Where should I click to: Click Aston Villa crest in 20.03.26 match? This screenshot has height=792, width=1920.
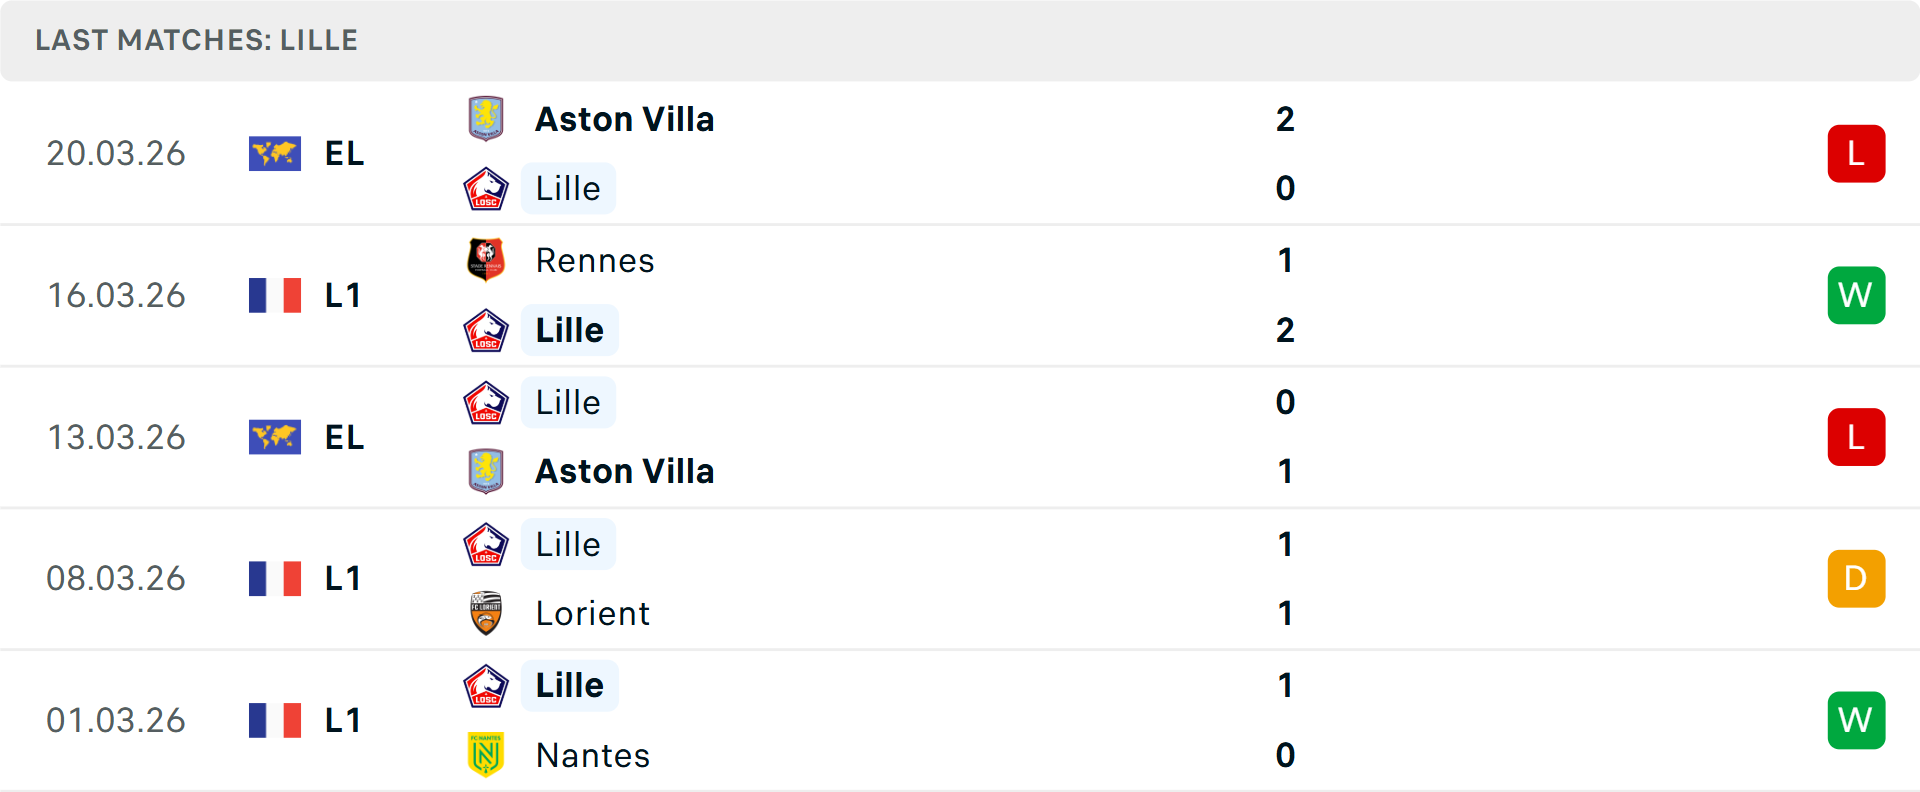tap(486, 119)
